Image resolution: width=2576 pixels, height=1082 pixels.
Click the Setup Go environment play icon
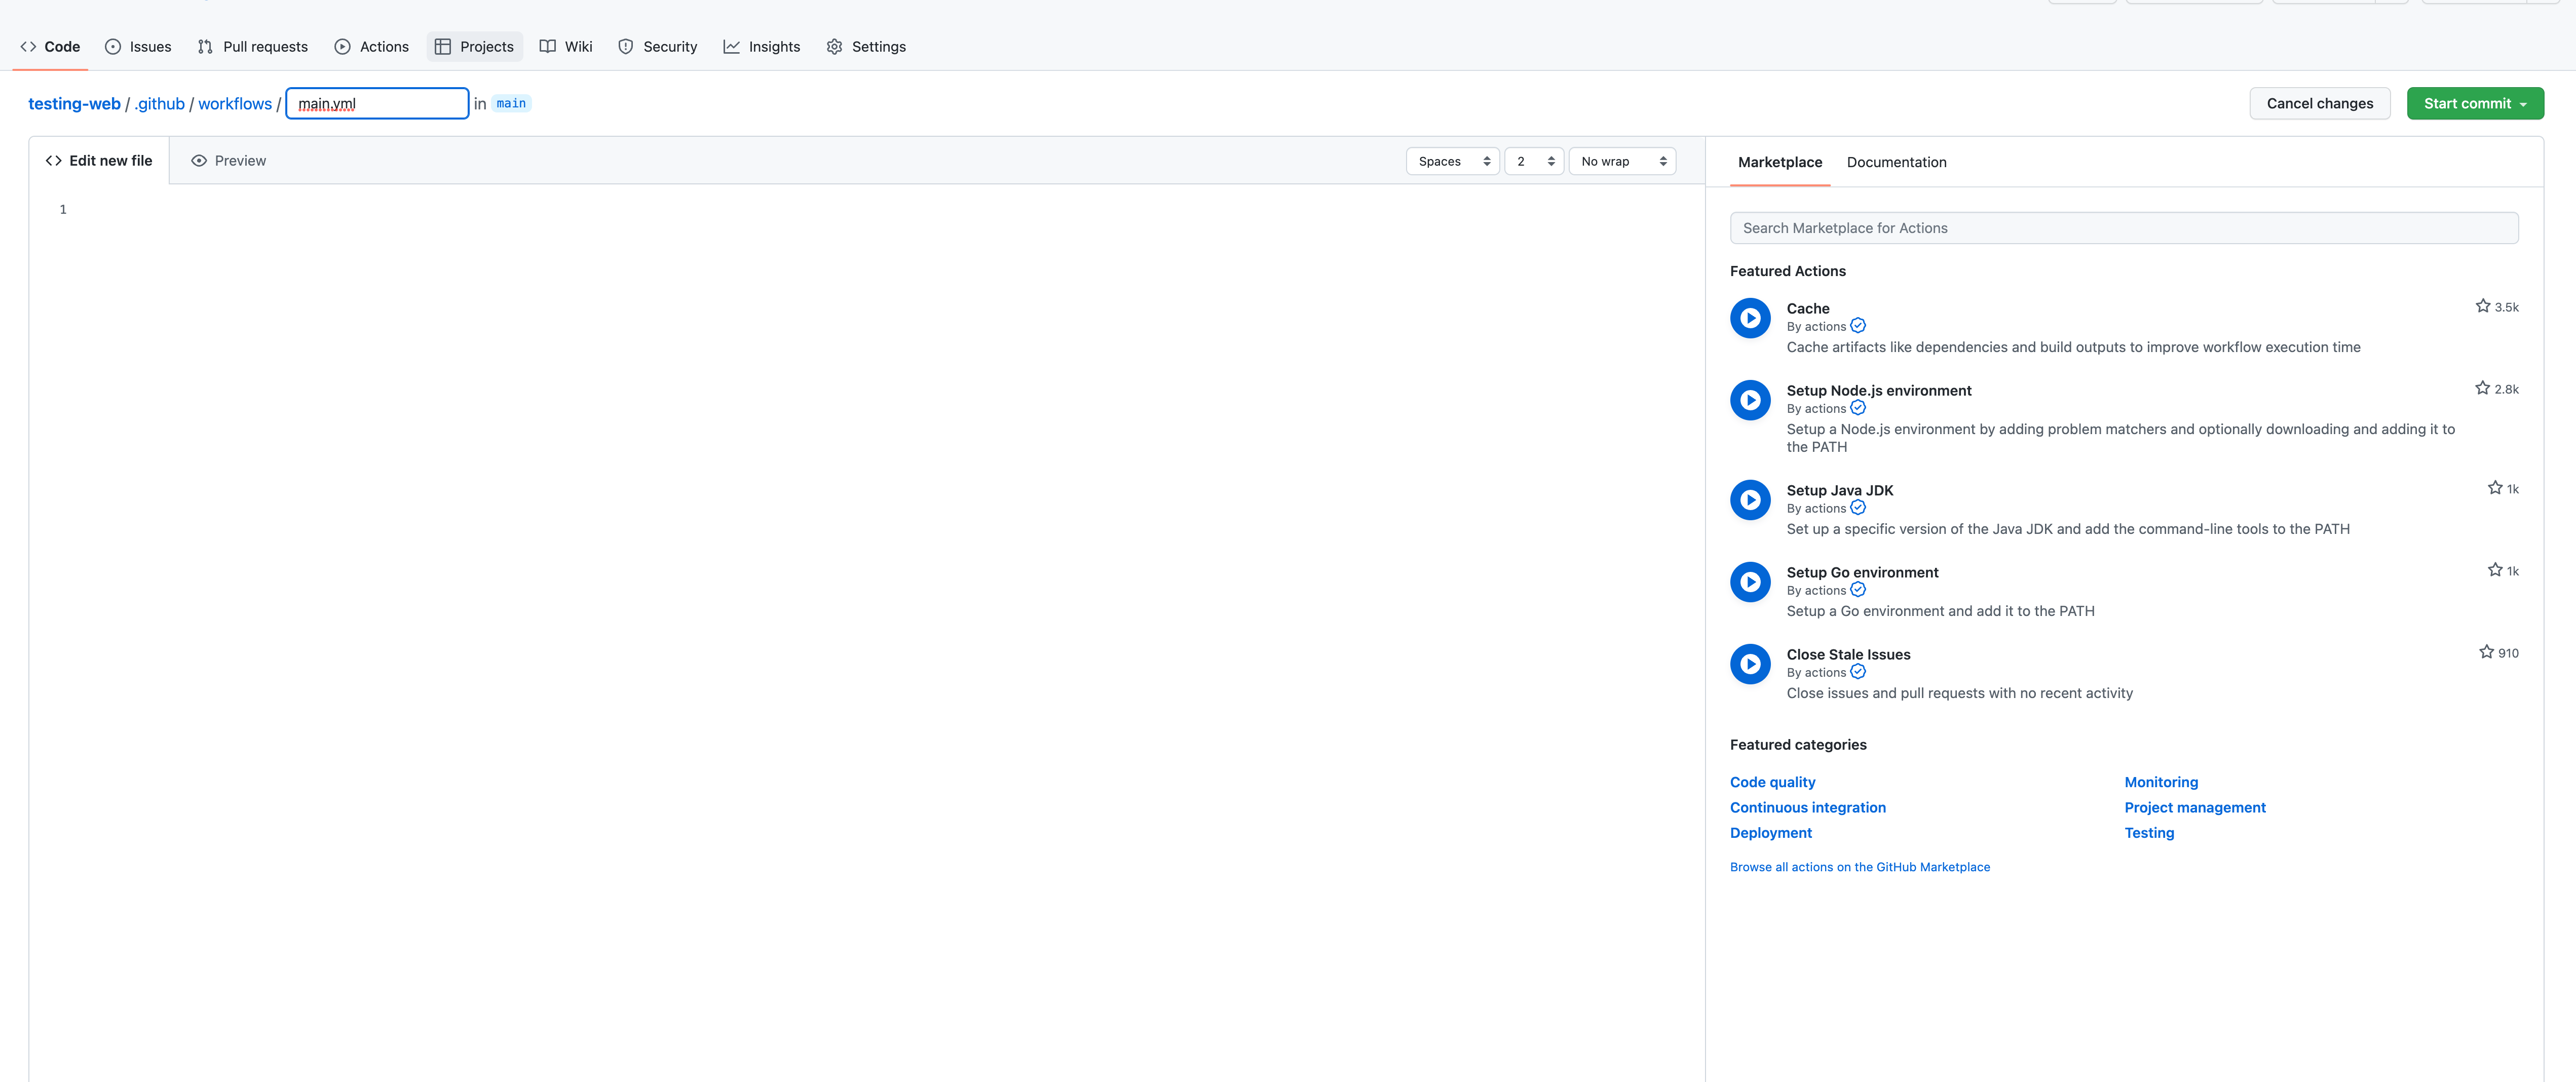coord(1750,582)
